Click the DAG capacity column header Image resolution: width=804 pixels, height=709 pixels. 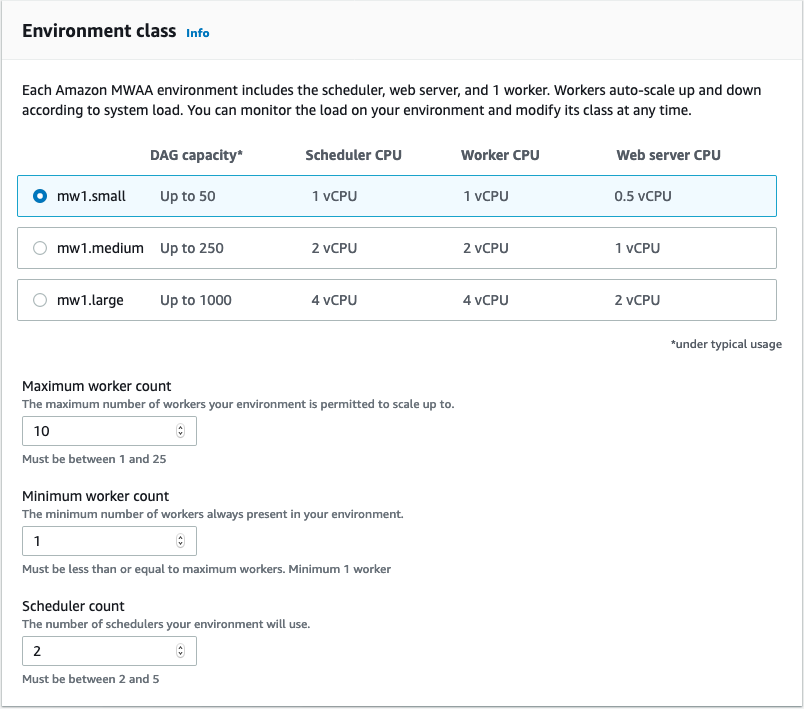coord(196,155)
